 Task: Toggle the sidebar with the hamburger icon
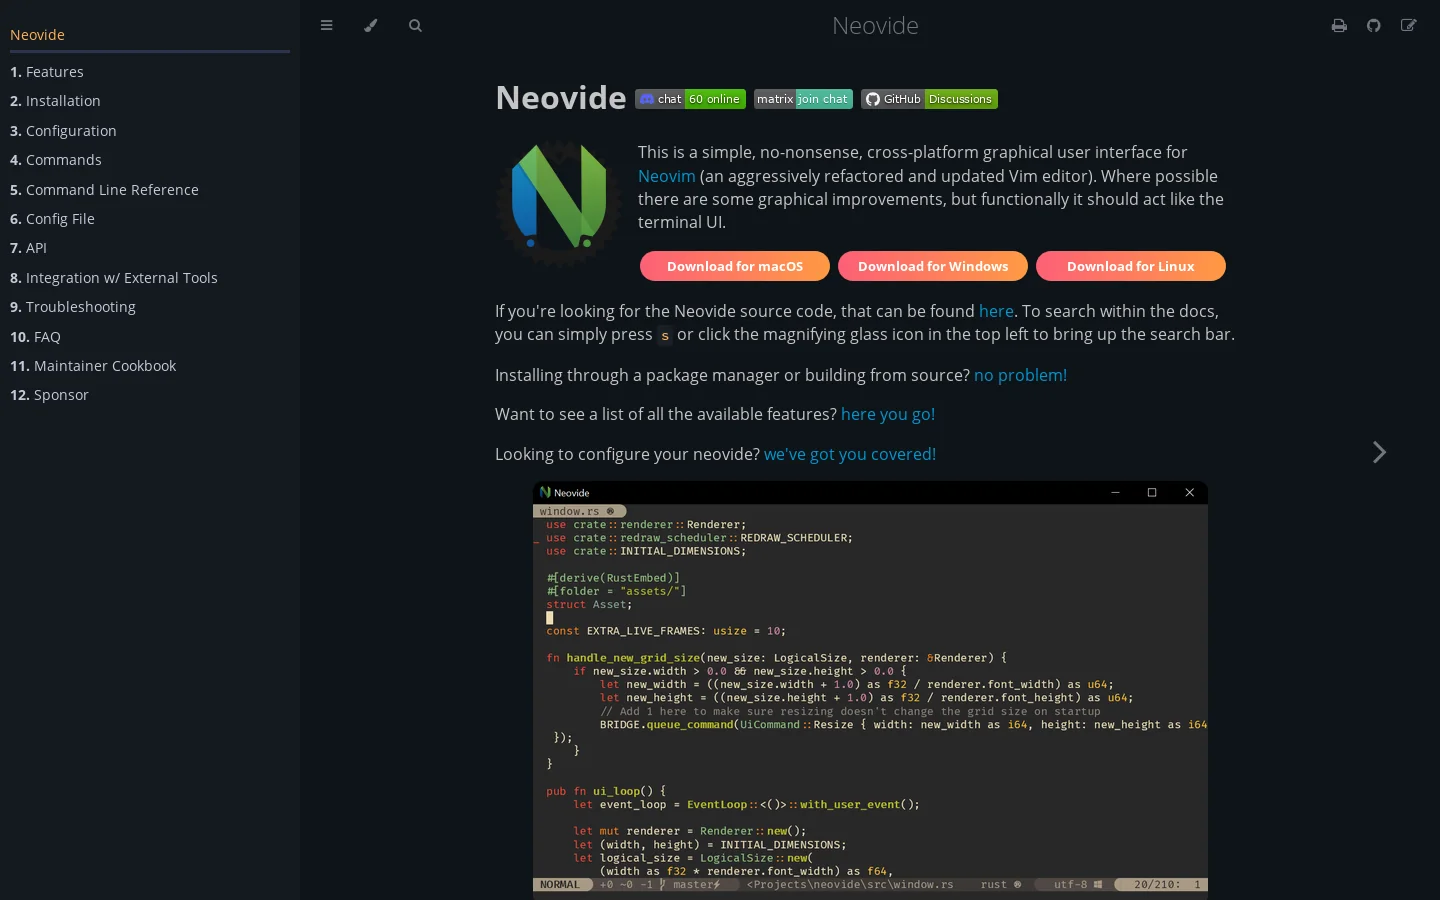coord(326,25)
